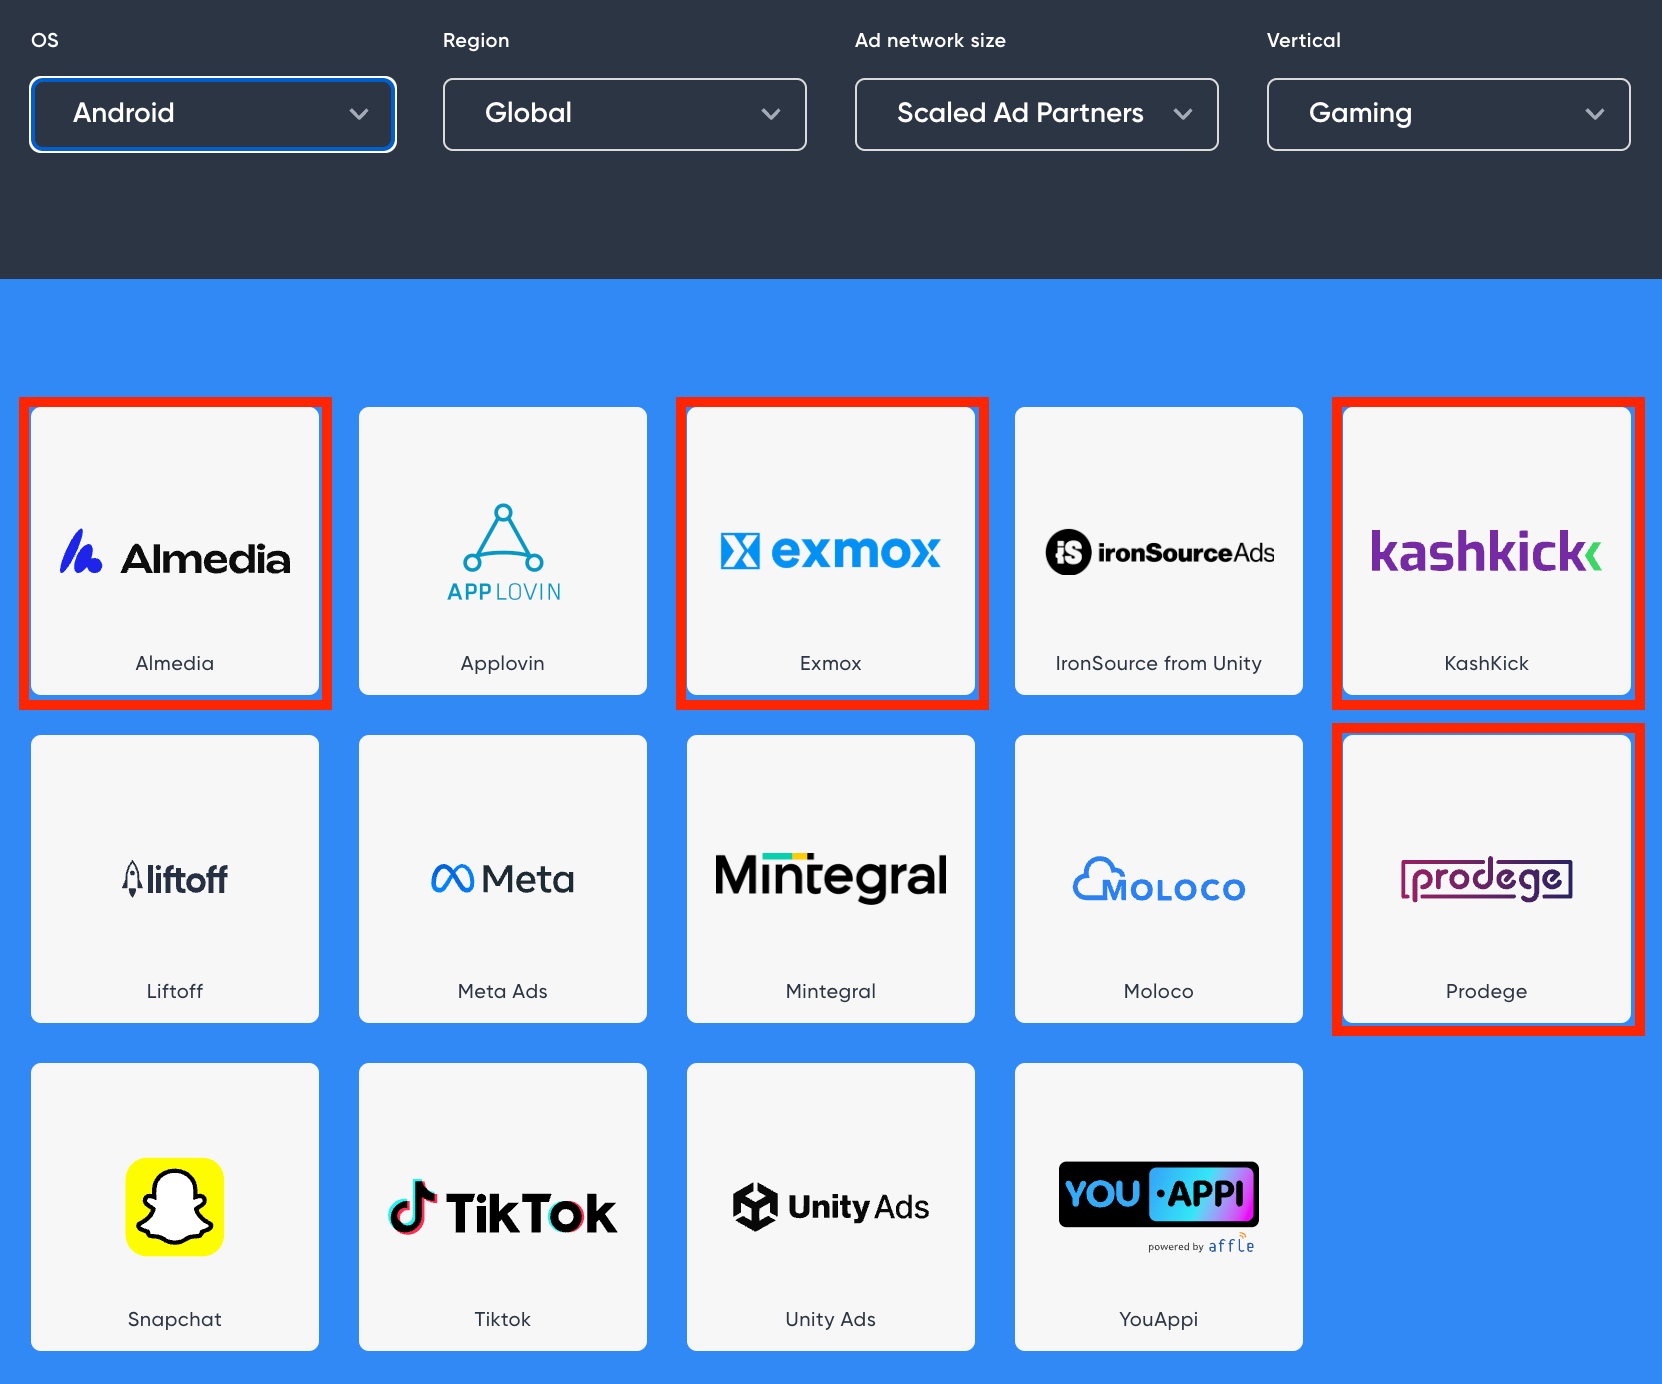The image size is (1662, 1384).
Task: Select the Exmox card label
Action: [831, 663]
